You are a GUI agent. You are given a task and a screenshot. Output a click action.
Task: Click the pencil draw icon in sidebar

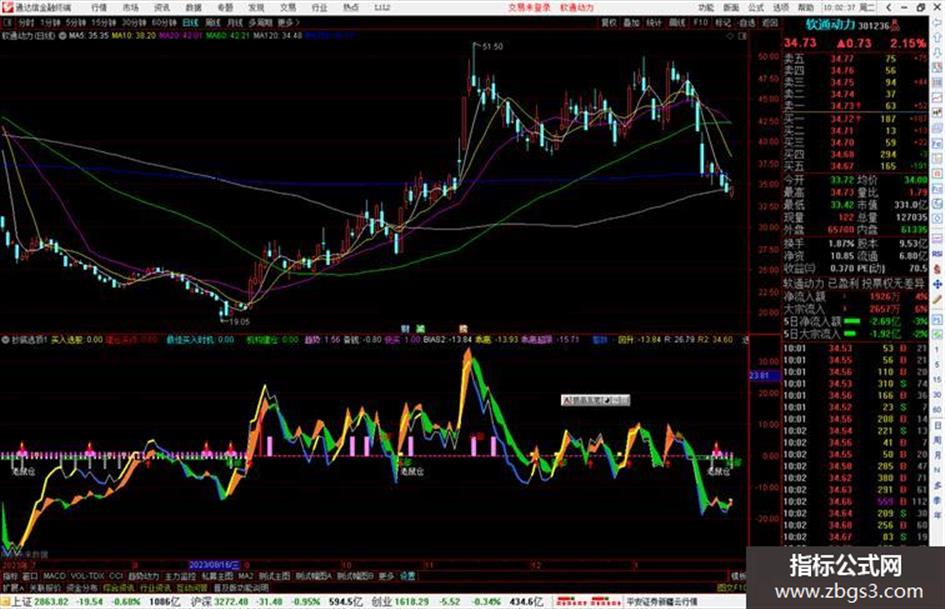tap(937, 299)
